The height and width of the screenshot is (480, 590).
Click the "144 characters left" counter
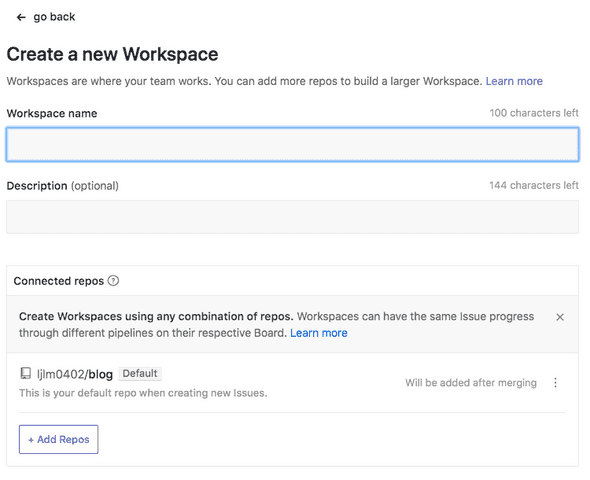[534, 185]
